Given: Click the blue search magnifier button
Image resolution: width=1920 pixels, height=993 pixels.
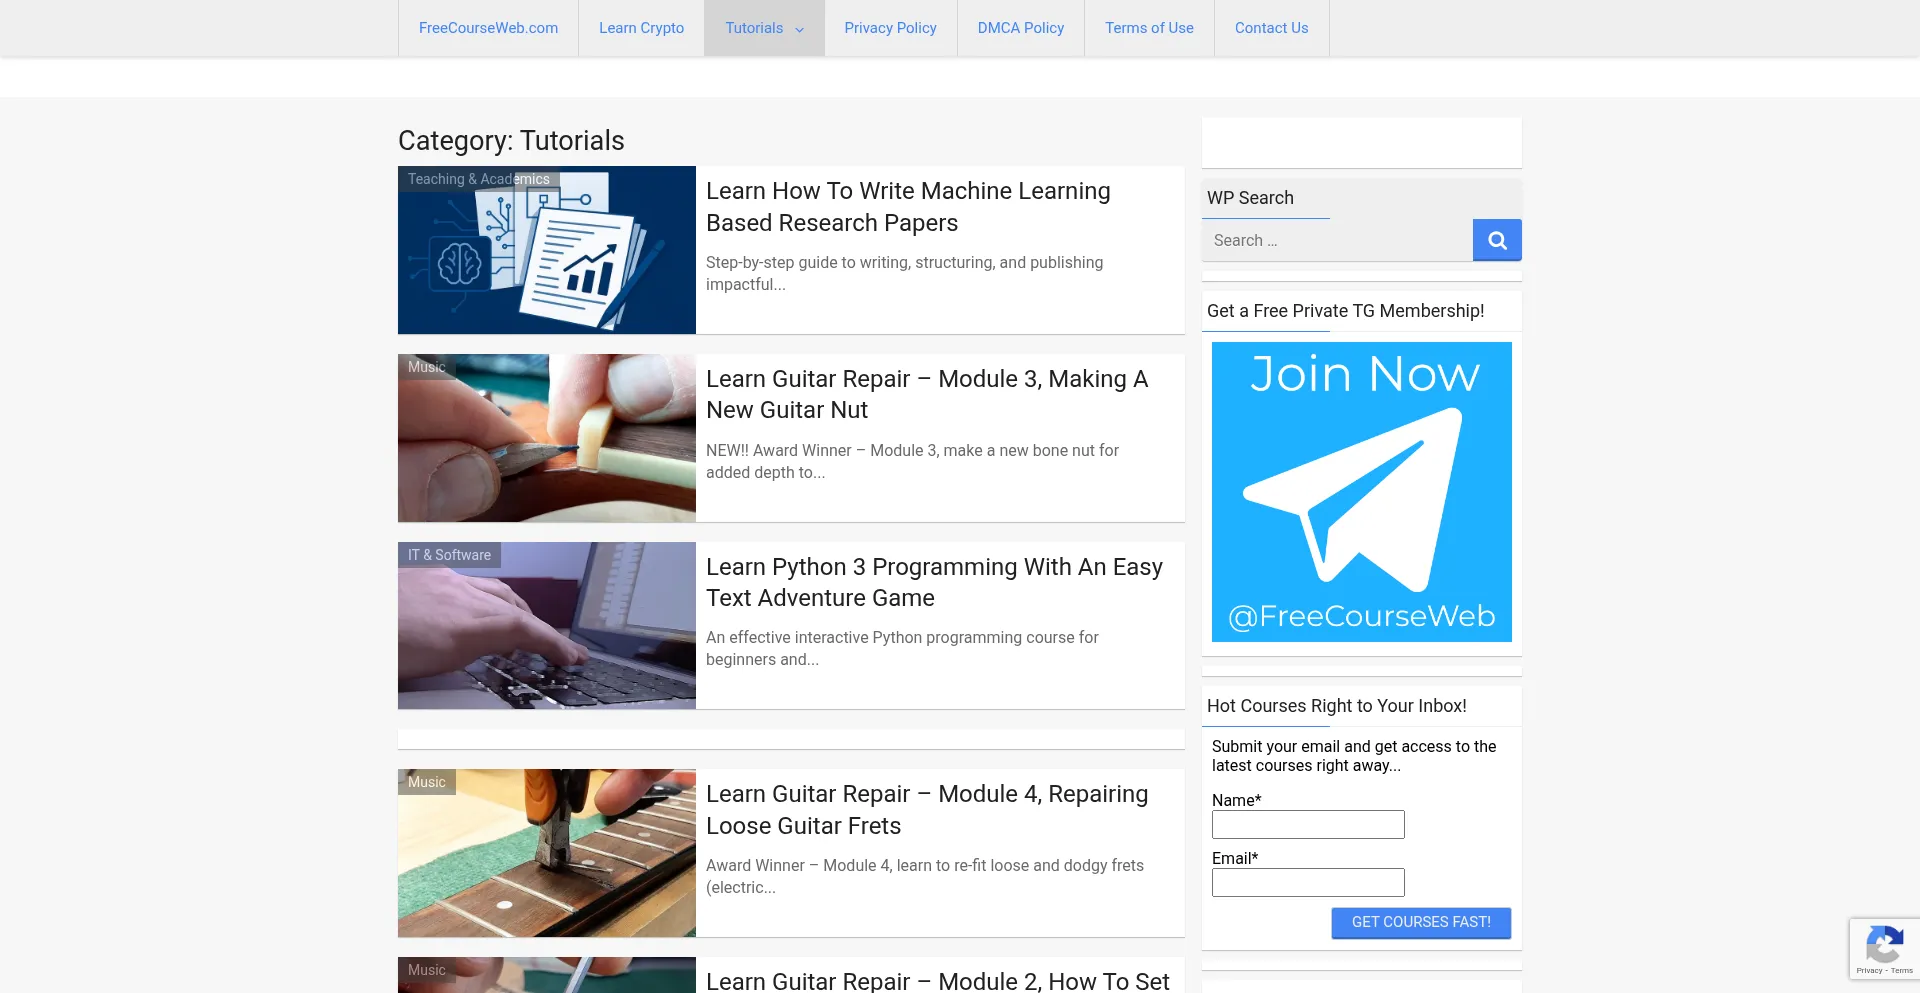Looking at the screenshot, I should click(1497, 240).
